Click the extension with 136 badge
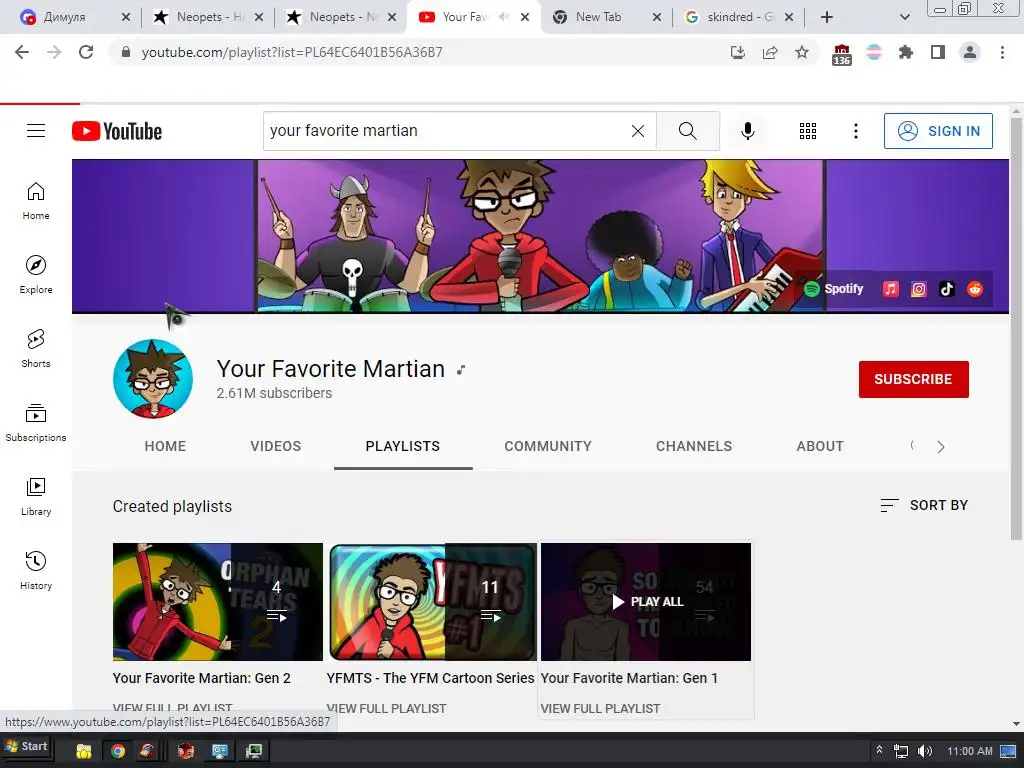The width and height of the screenshot is (1024, 768). tap(842, 54)
